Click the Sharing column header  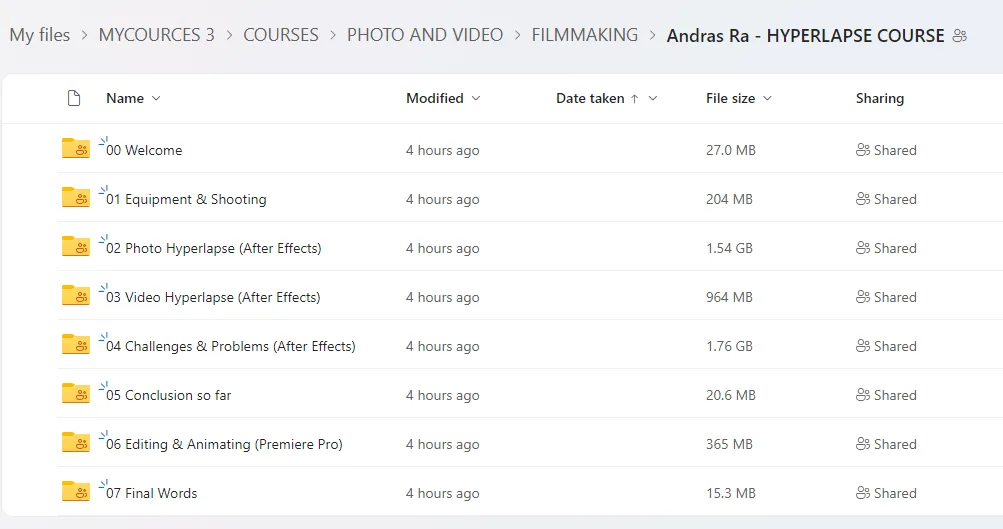[879, 98]
